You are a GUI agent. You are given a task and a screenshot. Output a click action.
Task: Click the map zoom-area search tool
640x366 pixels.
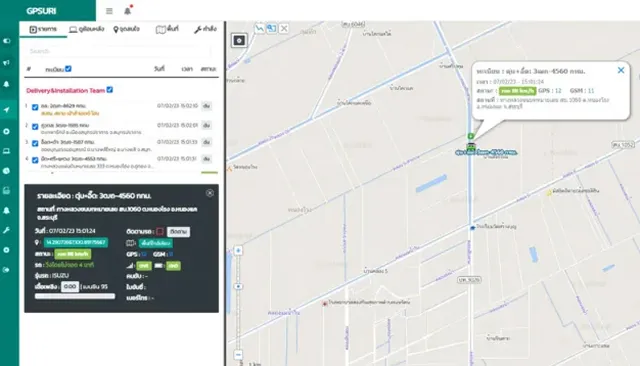pos(271,28)
